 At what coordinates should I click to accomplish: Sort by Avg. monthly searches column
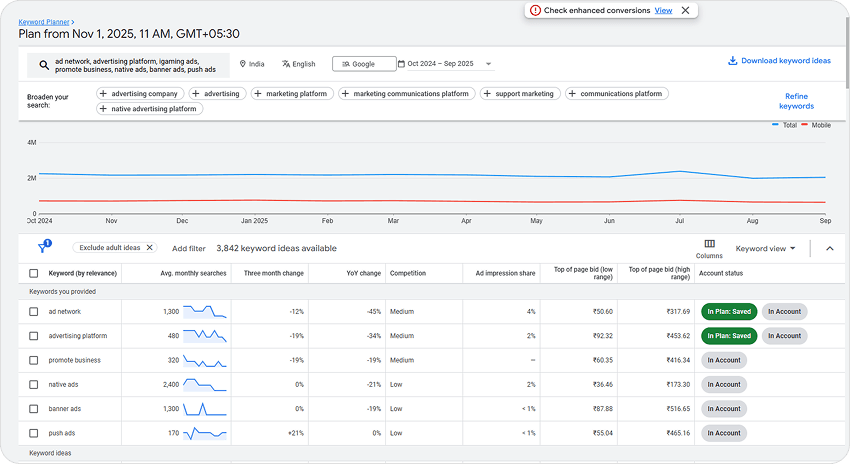[193, 273]
